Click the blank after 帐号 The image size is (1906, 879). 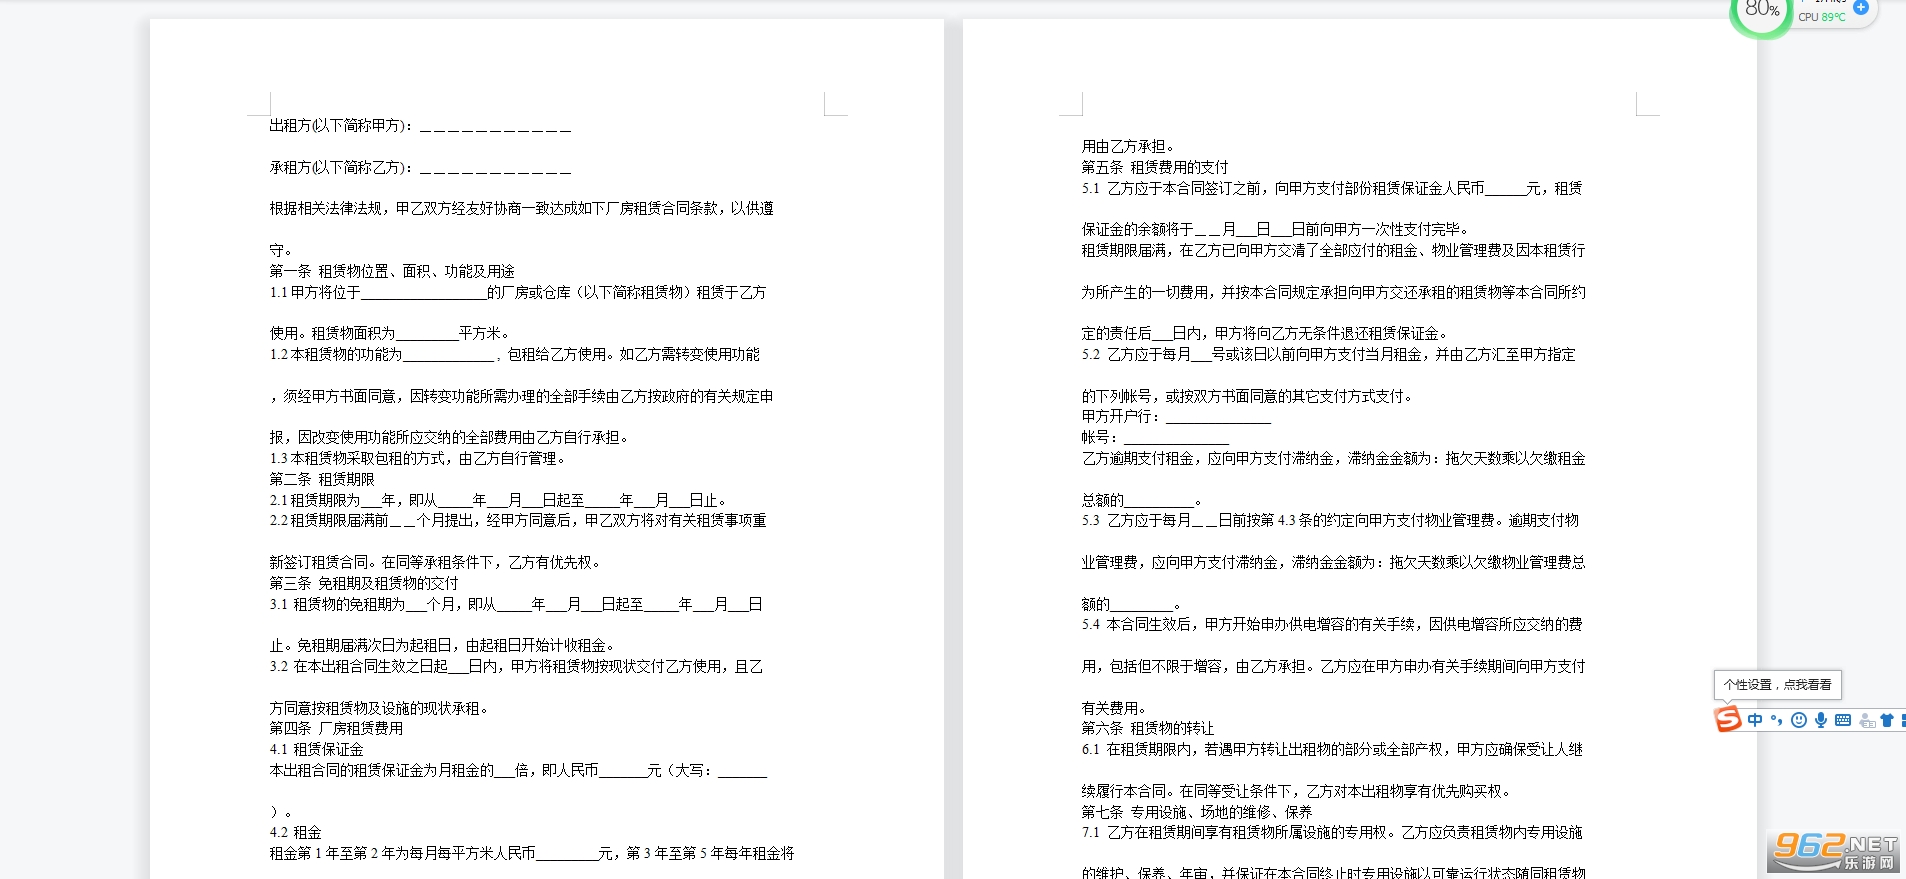coord(1176,438)
